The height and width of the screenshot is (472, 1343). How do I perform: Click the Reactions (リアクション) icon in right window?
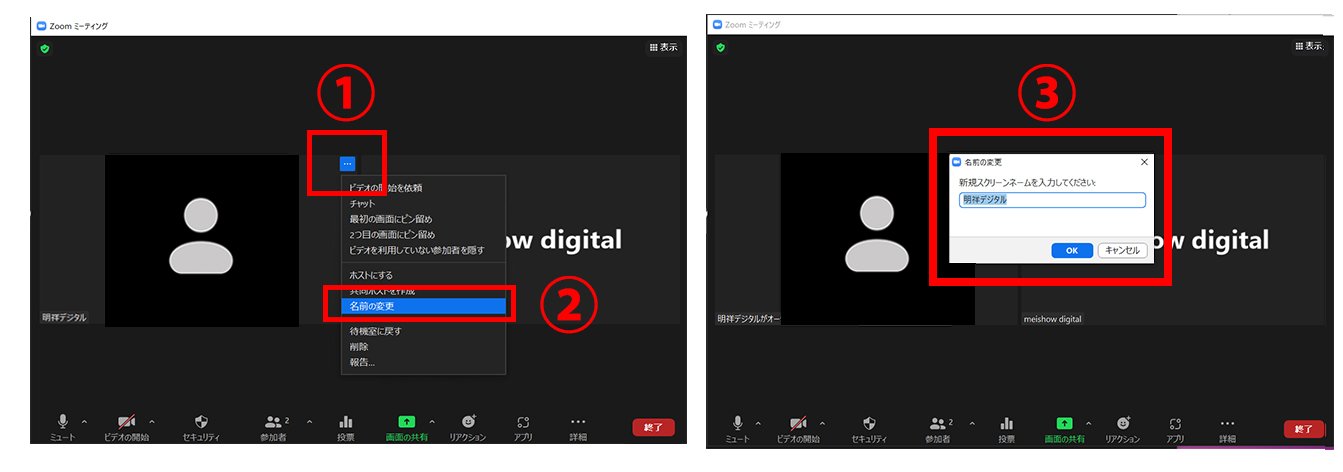coord(1122,423)
